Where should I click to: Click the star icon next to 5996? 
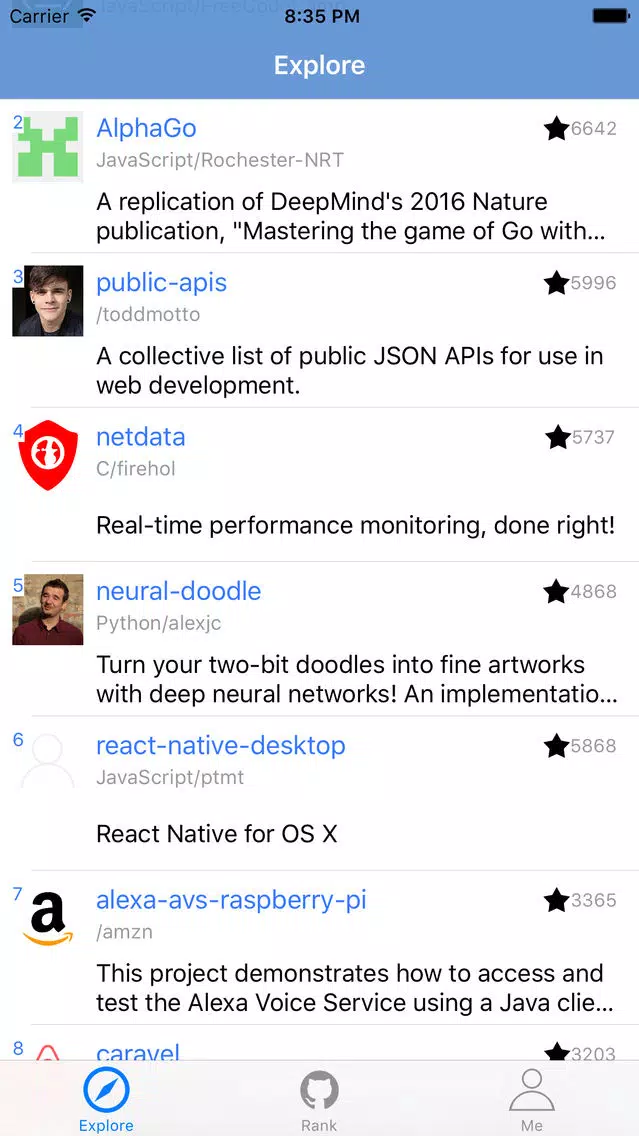[556, 283]
